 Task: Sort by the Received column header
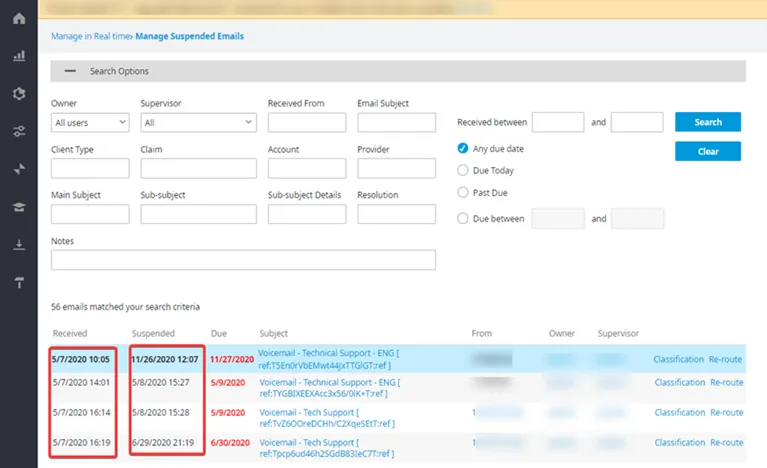coord(70,334)
